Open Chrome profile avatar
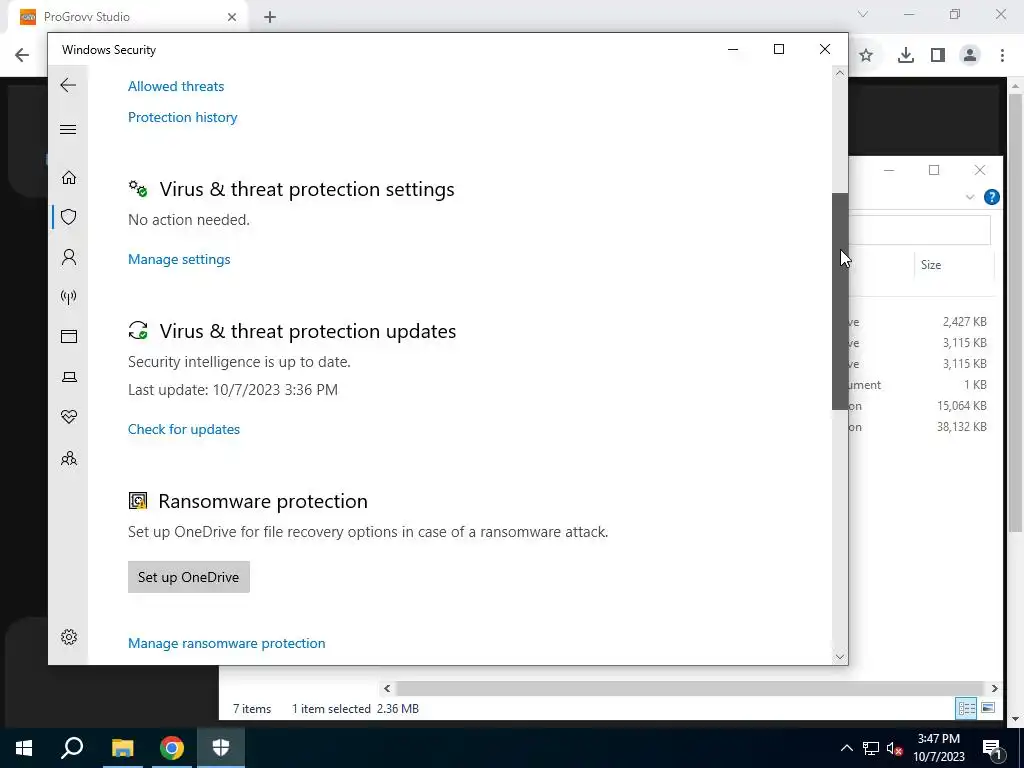The height and width of the screenshot is (768, 1024). point(970,56)
